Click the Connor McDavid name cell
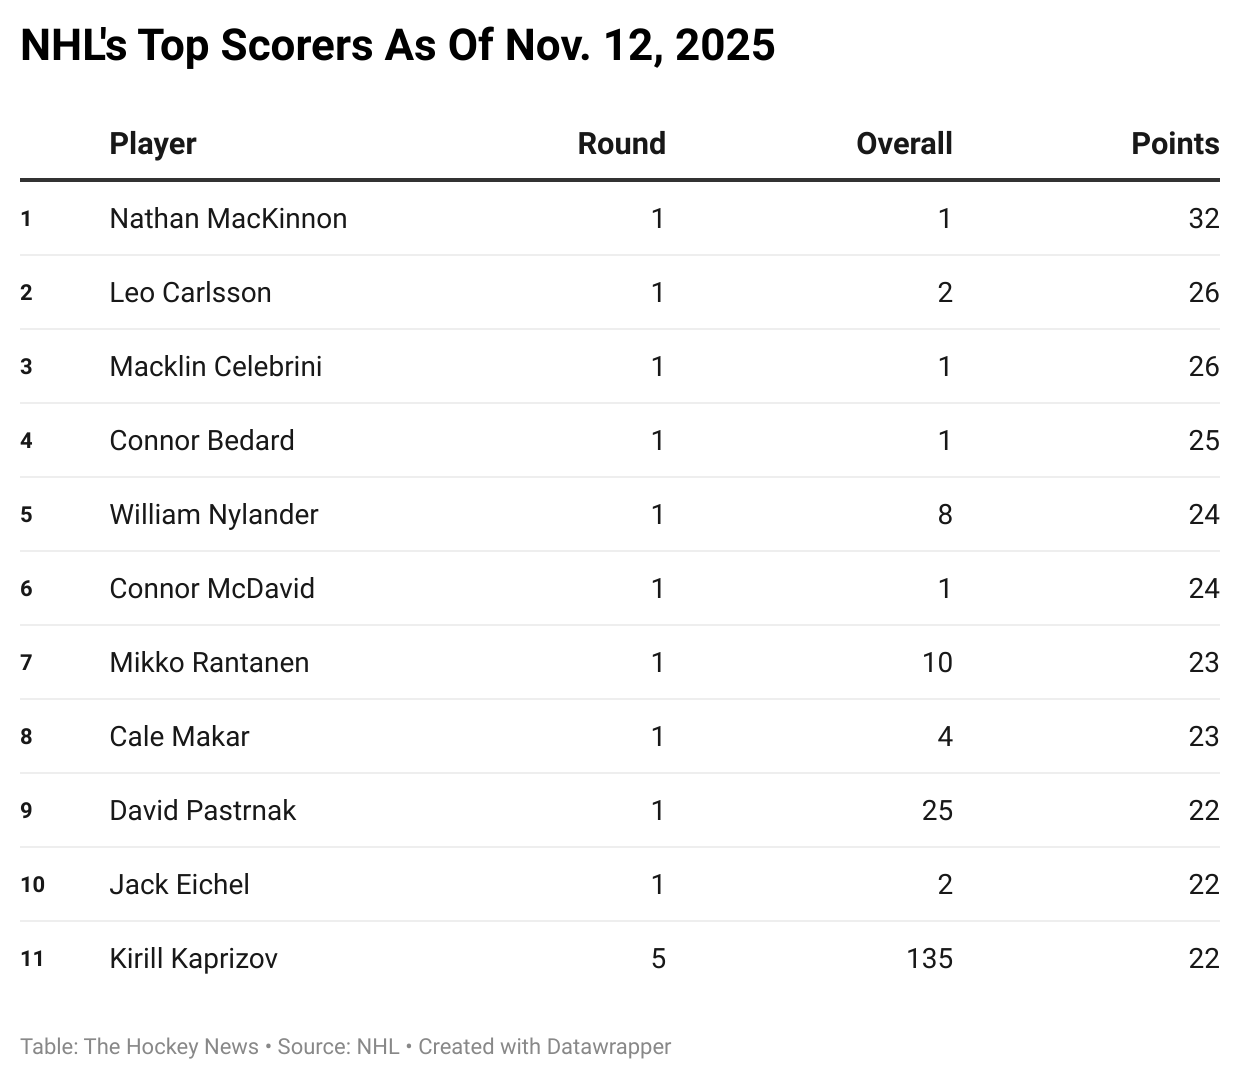The image size is (1240, 1080). click(x=212, y=589)
